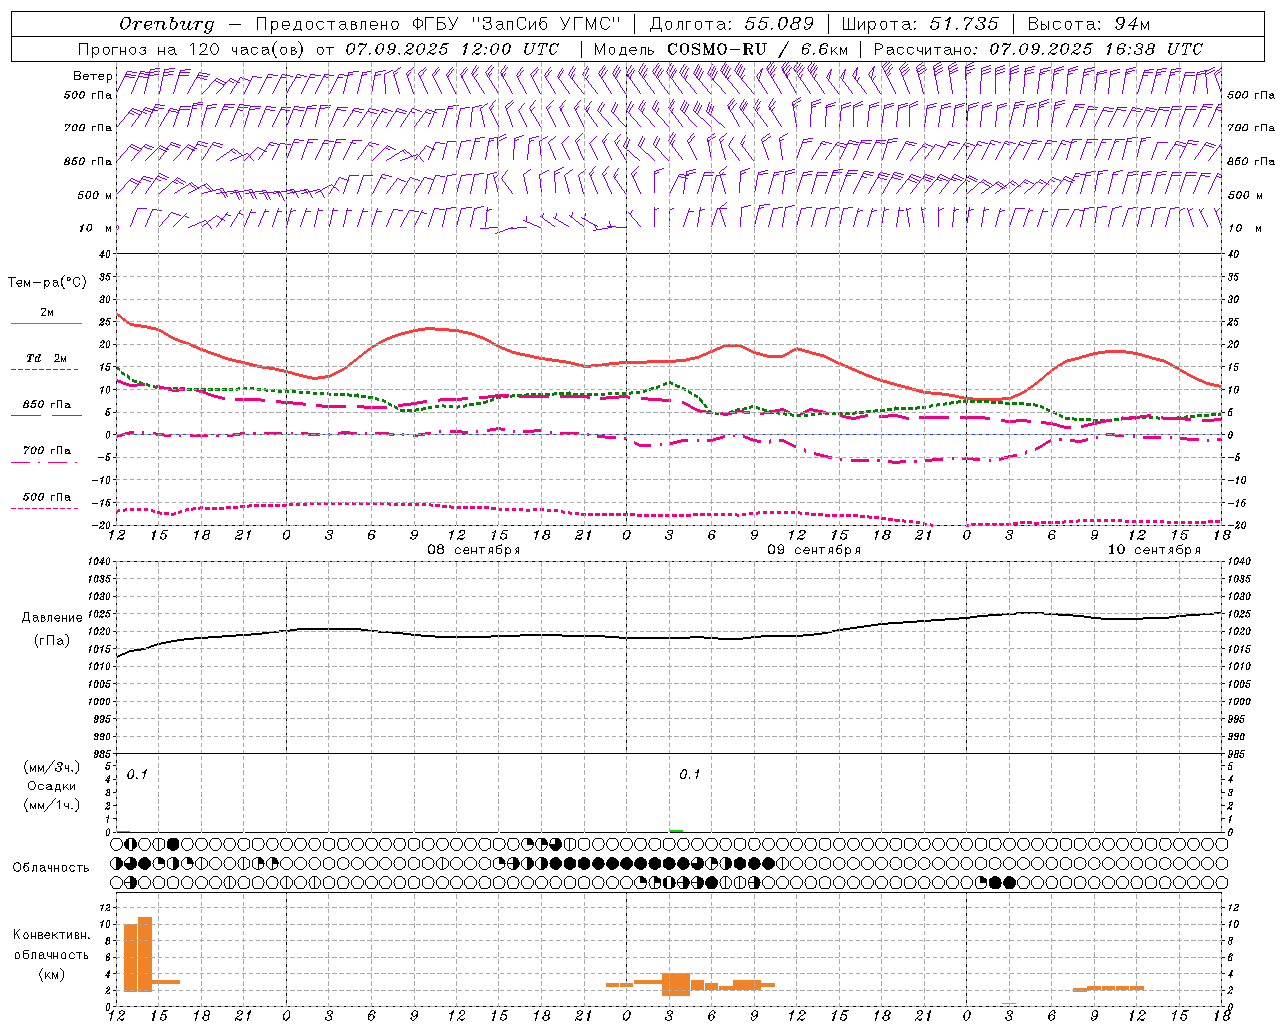The width and height of the screenshot is (1280, 1024).
Task: Click the "0.1" precipitation value on 09 сентября
Action: click(x=690, y=775)
